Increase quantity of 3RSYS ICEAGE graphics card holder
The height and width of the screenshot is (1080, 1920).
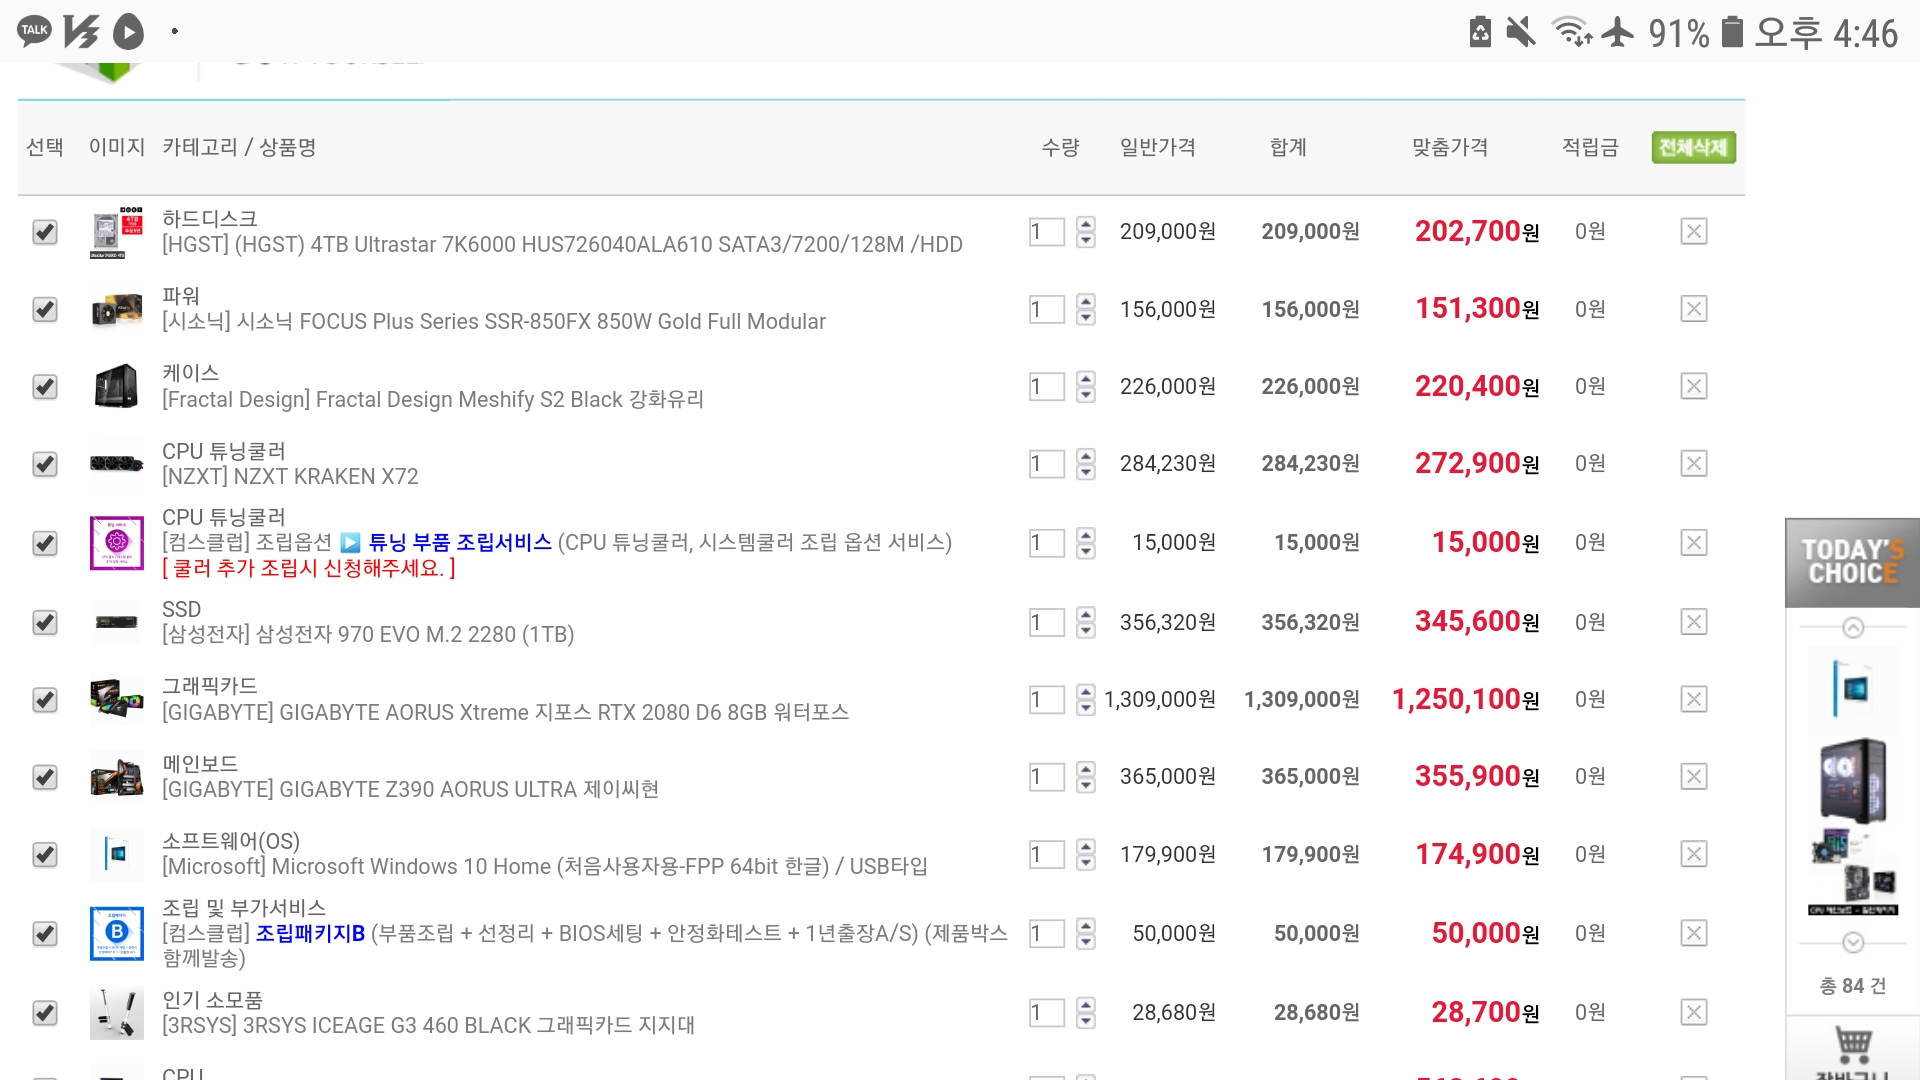pos(1086,1004)
